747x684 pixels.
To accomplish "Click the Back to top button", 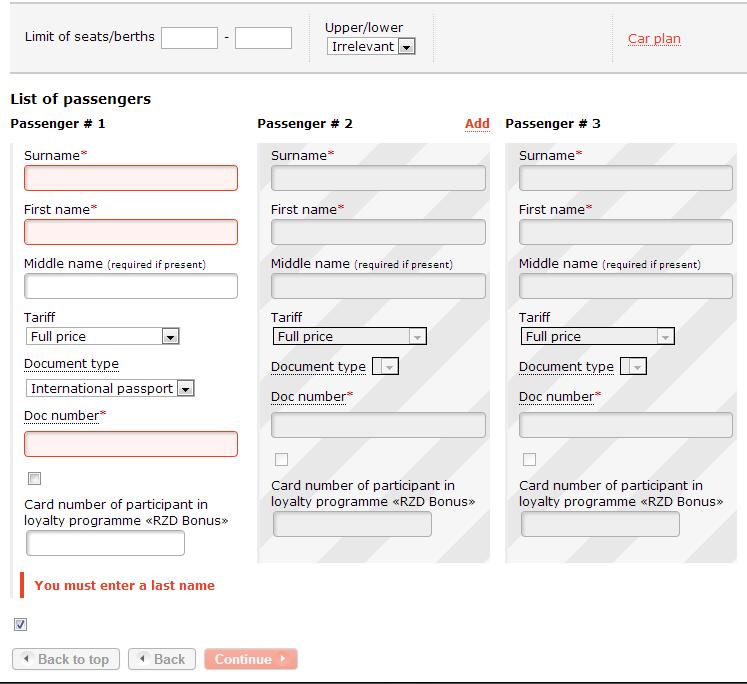I will 66,659.
